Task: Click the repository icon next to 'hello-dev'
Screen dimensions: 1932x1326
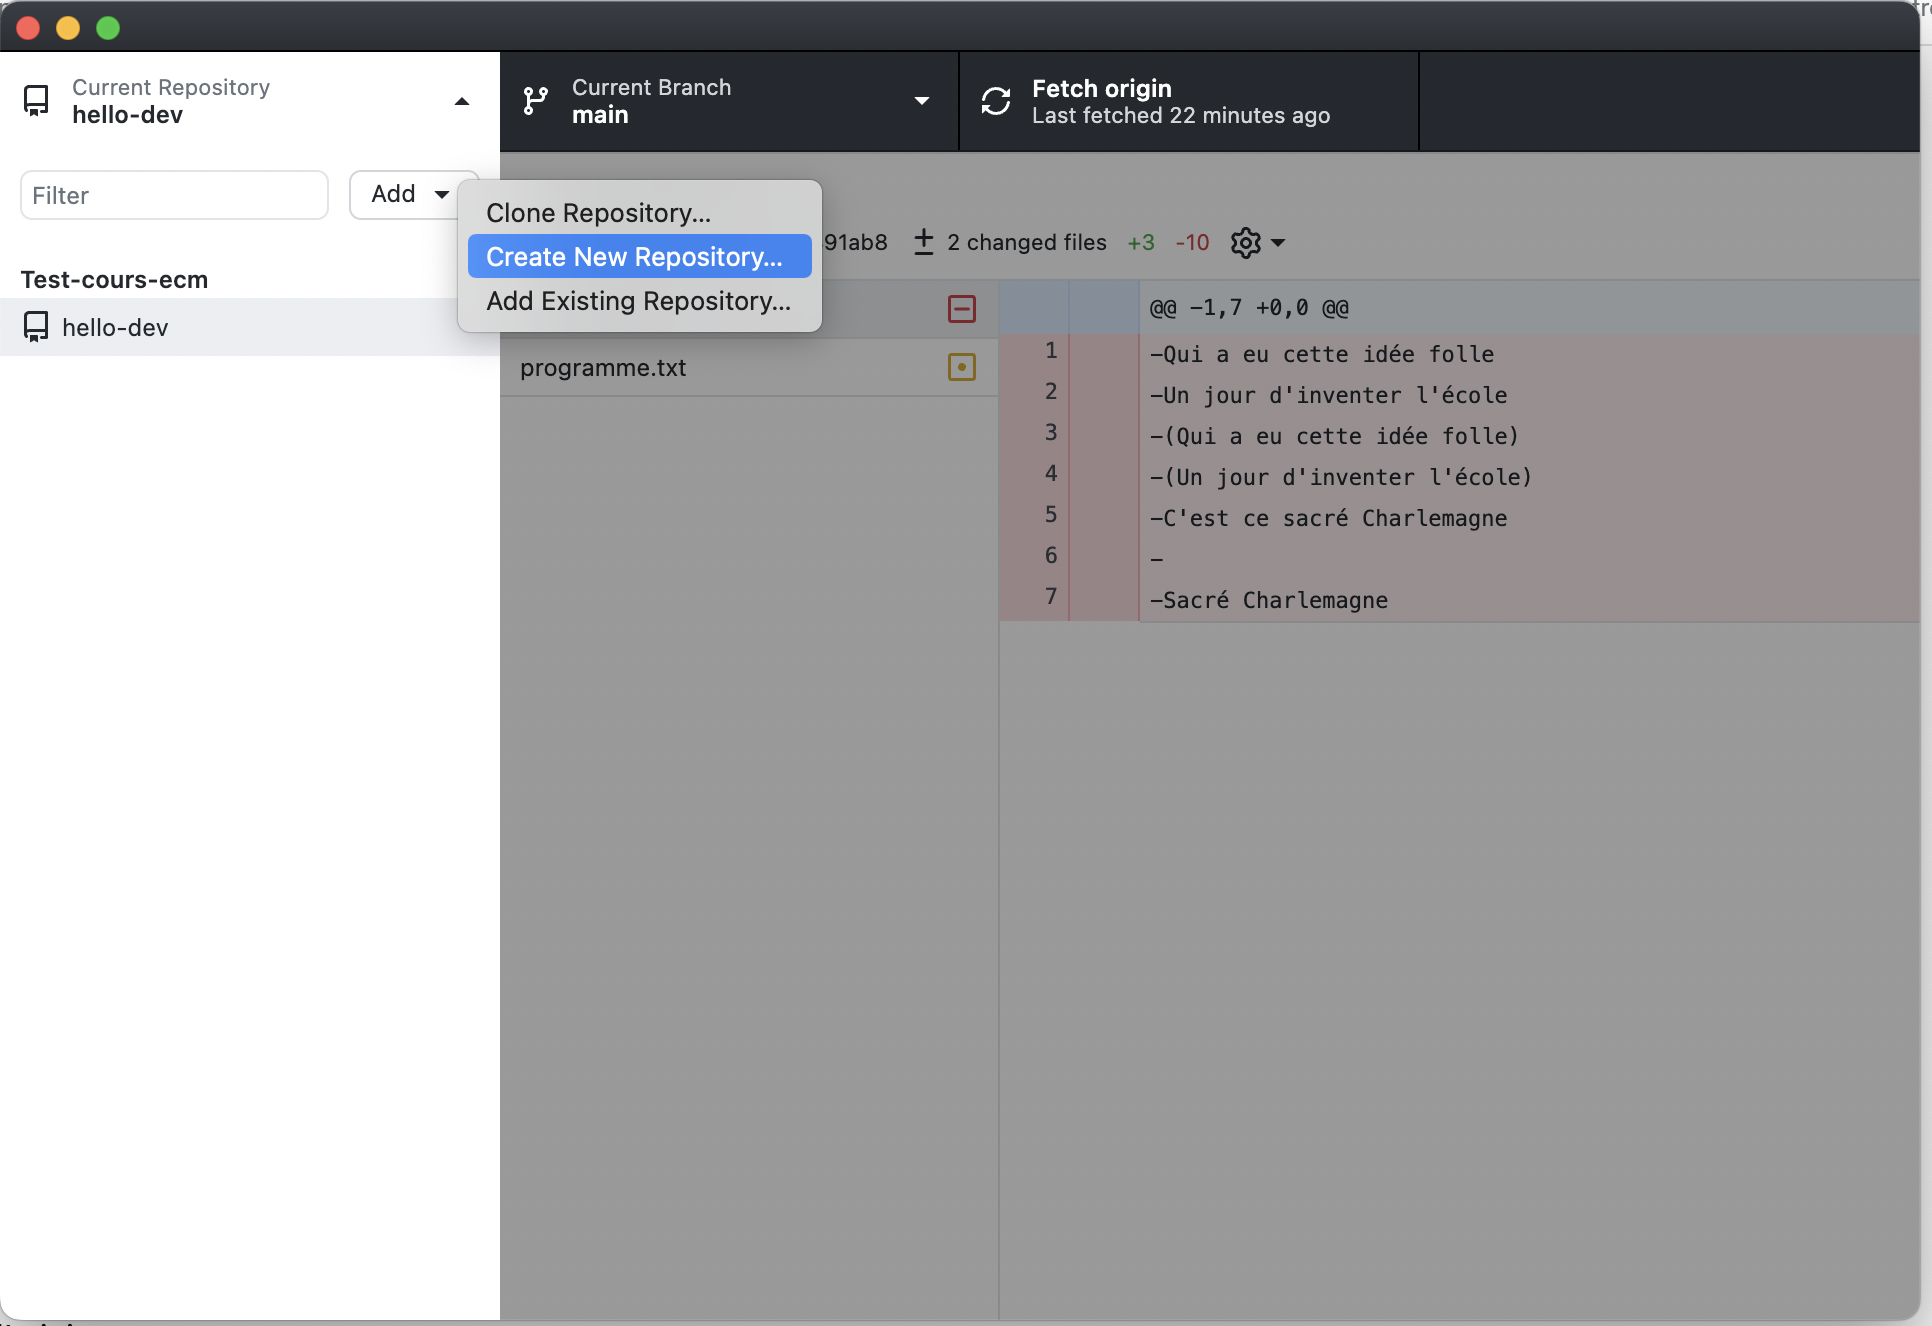Action: tap(37, 325)
